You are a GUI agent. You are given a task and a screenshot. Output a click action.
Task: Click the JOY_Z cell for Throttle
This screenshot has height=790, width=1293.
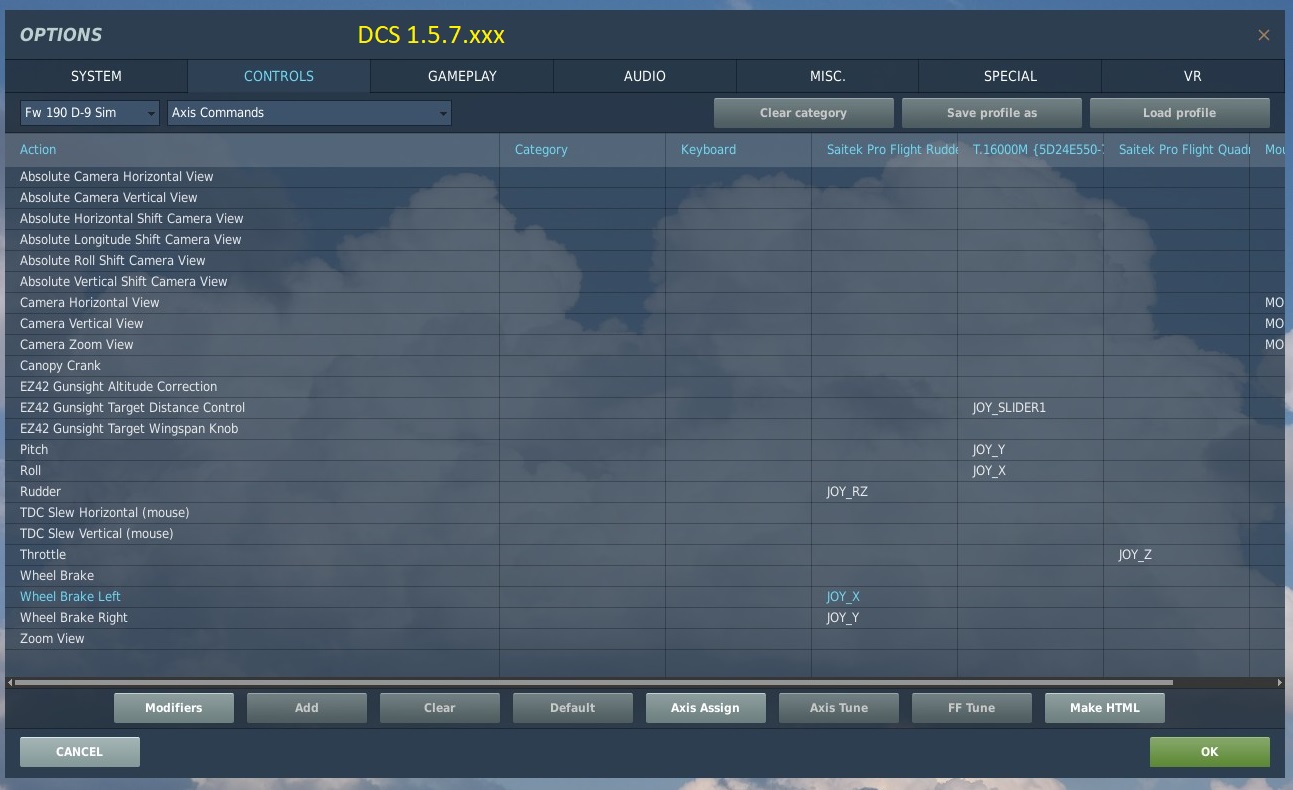(x=1176, y=555)
